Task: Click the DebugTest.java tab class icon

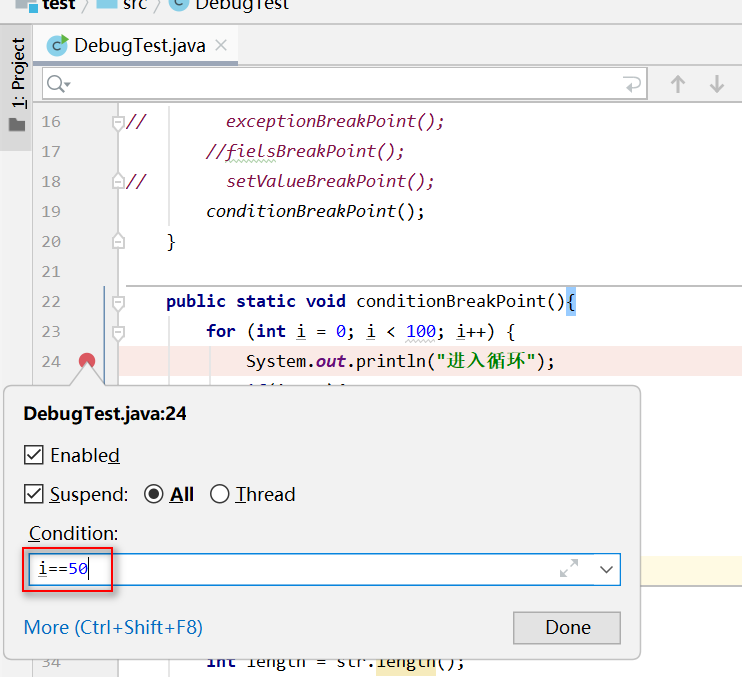Action: pyautogui.click(x=58, y=45)
